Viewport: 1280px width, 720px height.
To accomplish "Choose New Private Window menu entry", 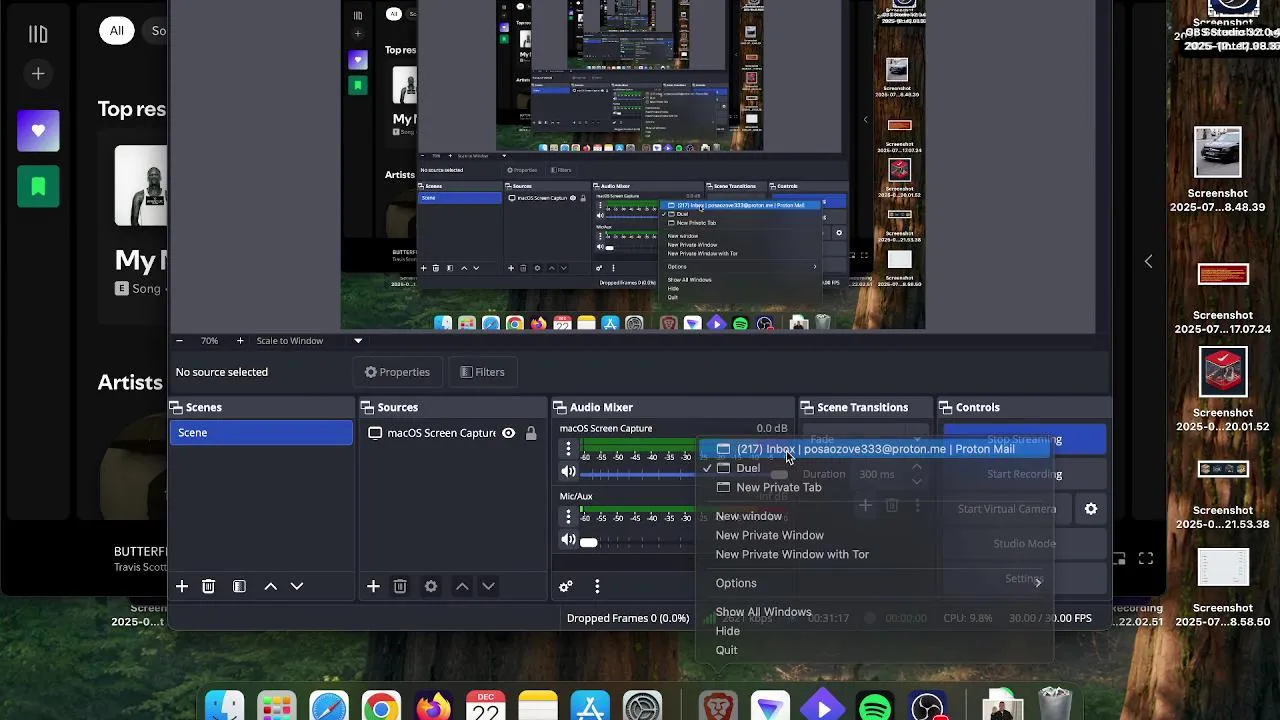I will (769, 535).
